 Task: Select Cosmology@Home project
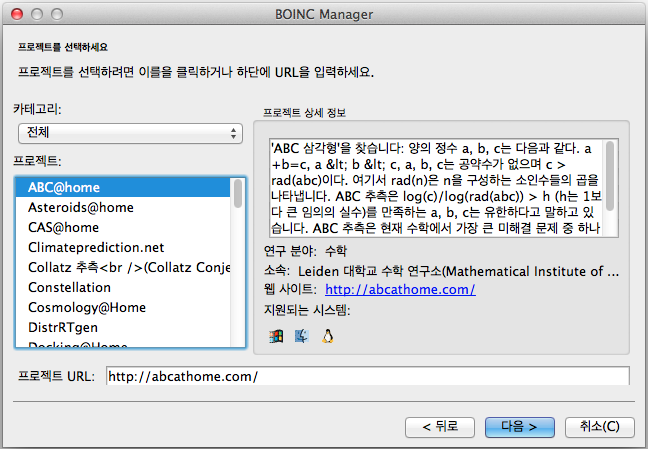click(123, 307)
